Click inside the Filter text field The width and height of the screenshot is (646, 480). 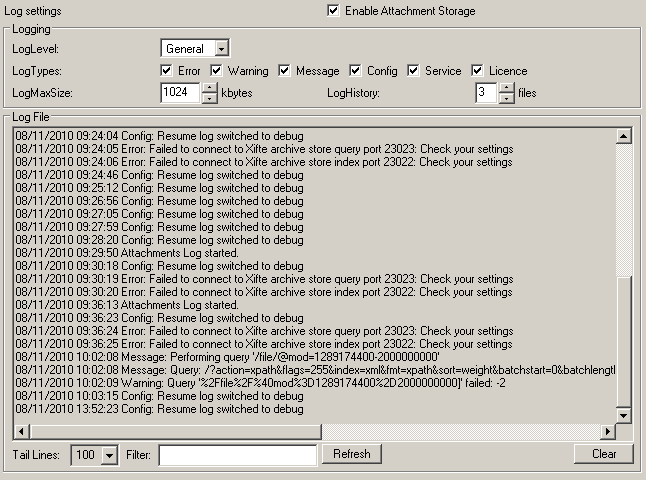[238, 454]
